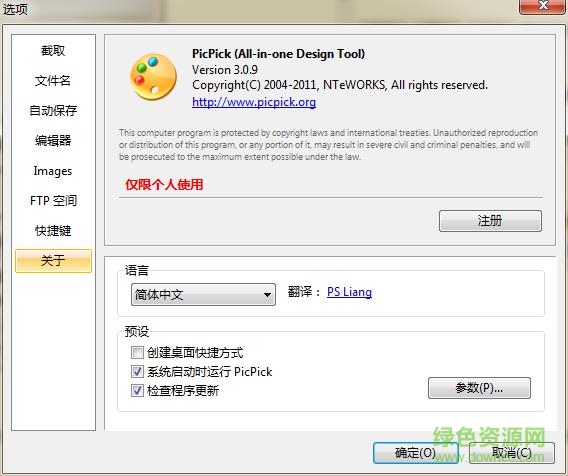Click the red 仅限个人使用 notice
The width and height of the screenshot is (568, 476).
click(x=164, y=184)
